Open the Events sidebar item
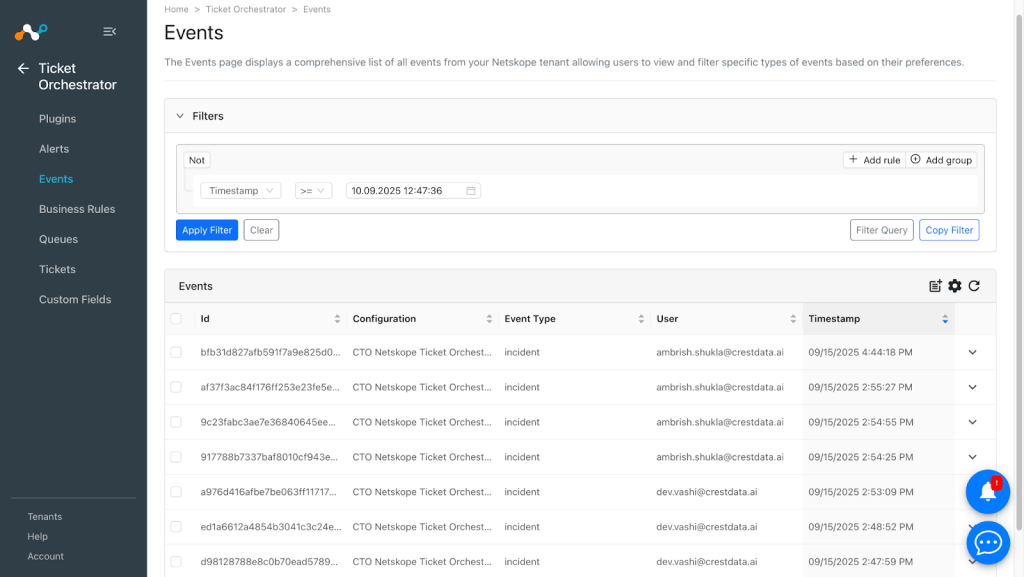This screenshot has height=577, width=1024. [56, 179]
